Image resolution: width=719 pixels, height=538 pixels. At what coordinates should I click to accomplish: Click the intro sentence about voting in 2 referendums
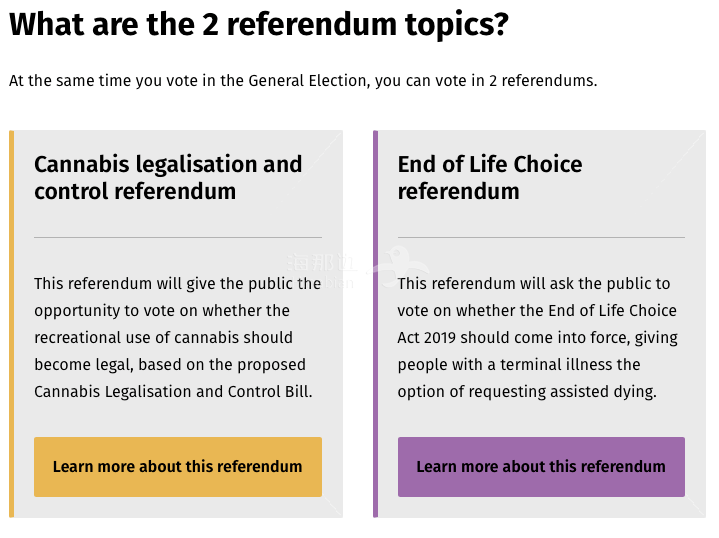[x=303, y=80]
